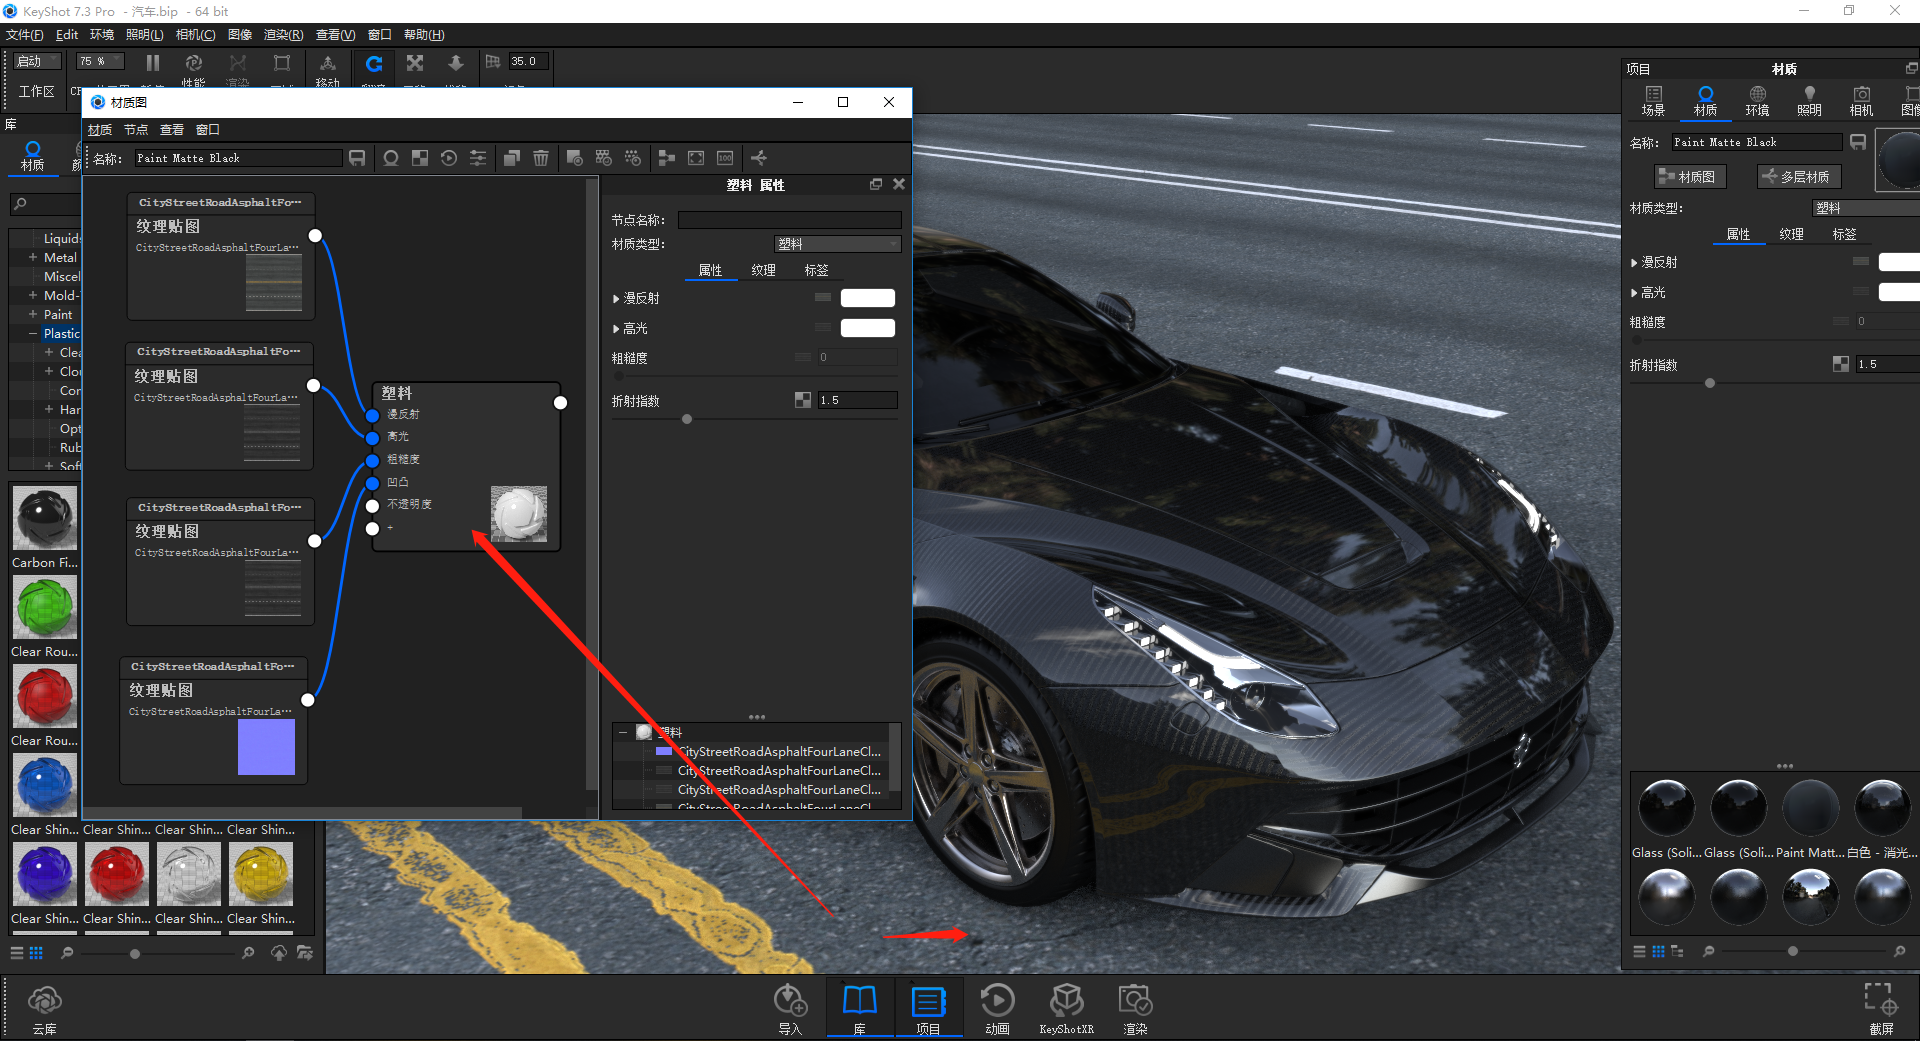Click the 多层材质 button
The image size is (1920, 1041).
tap(1798, 176)
